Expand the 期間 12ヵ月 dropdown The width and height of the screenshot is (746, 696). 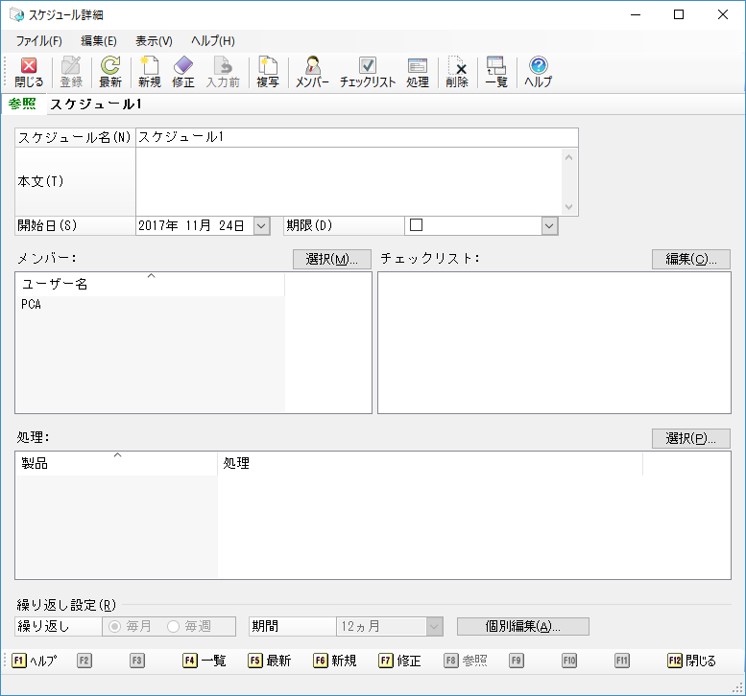coord(434,627)
